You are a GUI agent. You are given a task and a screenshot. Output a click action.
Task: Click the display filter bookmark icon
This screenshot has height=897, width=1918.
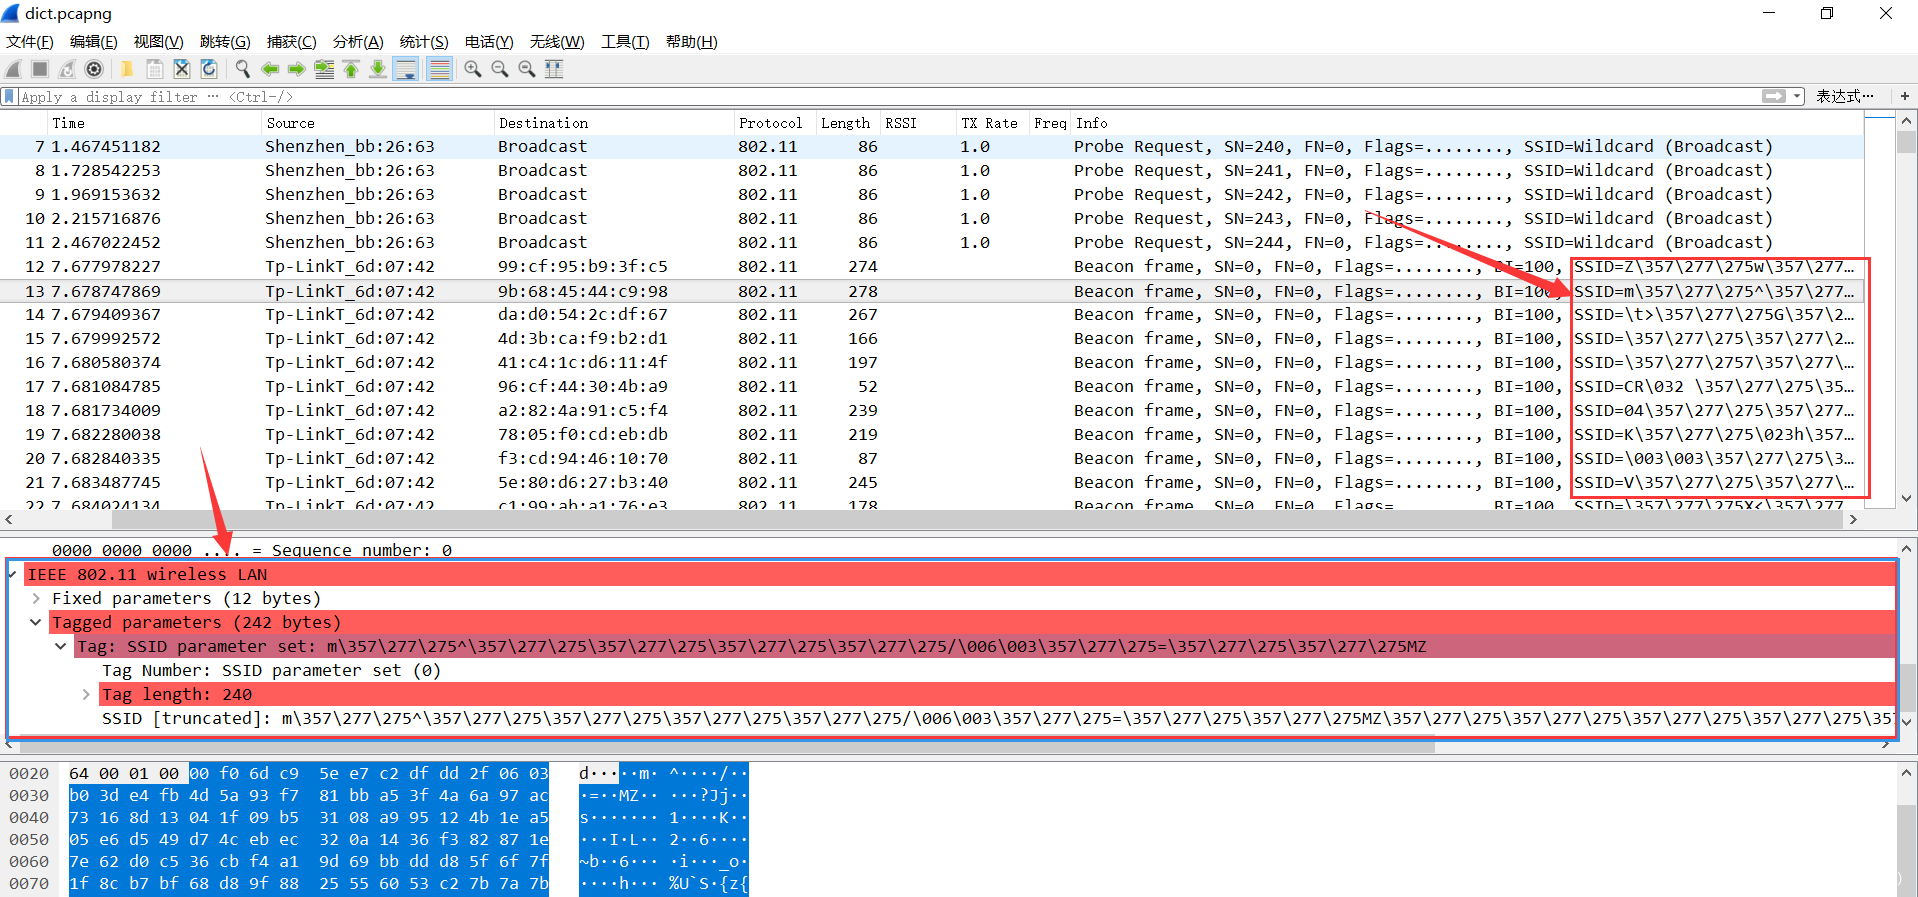click(10, 97)
